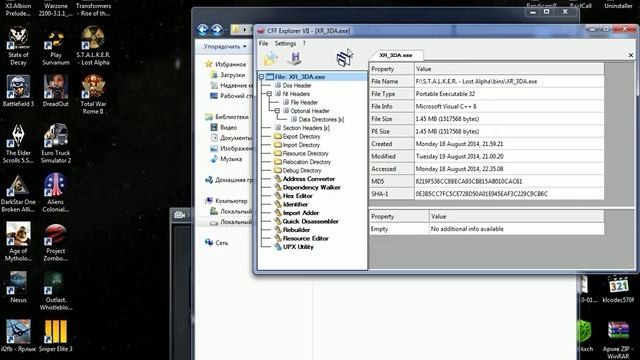640x360 pixels.
Task: Collapse the Nt Headers tree node
Action: coord(269,94)
